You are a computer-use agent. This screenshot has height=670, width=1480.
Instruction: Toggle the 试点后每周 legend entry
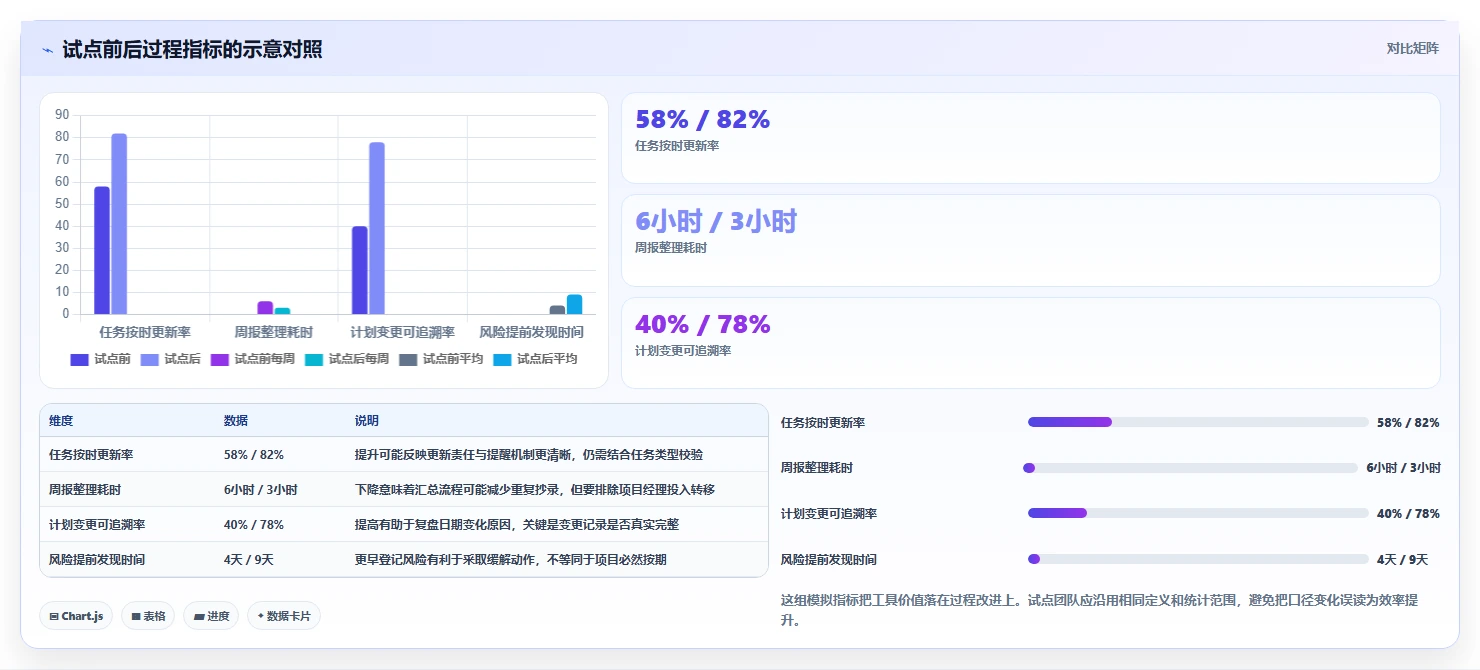(x=346, y=359)
